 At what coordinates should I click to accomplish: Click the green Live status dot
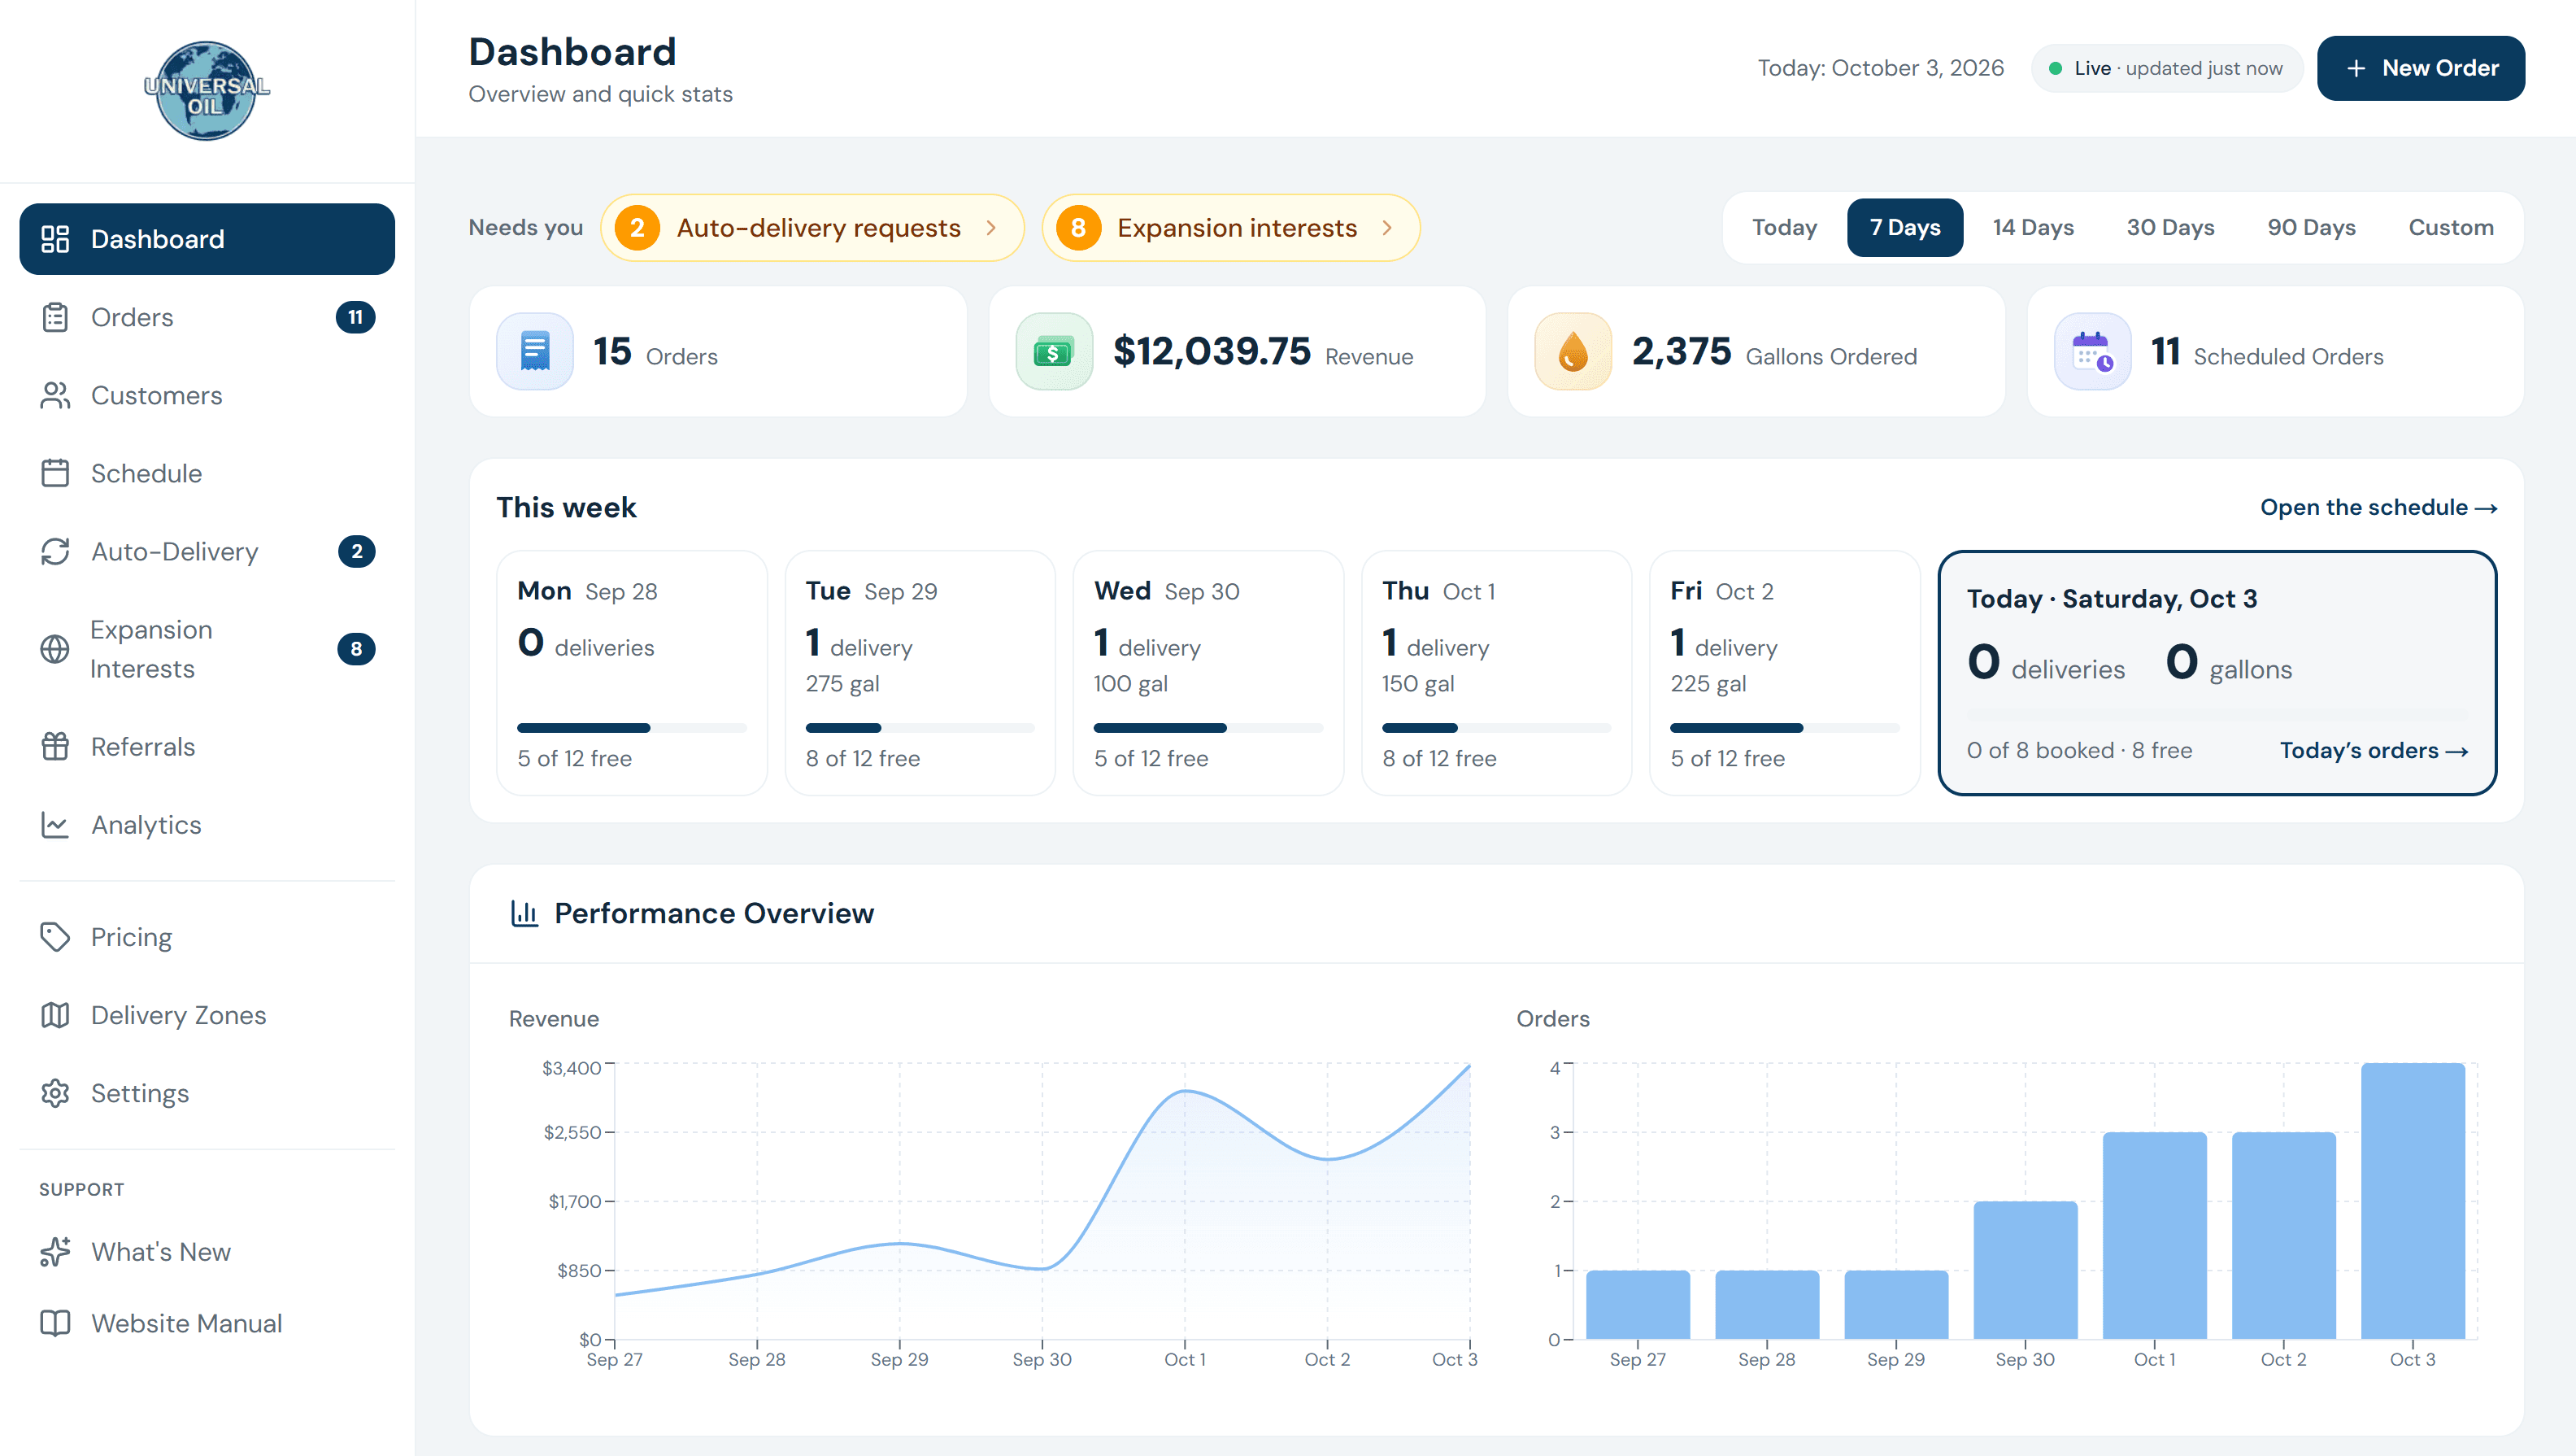(2056, 68)
